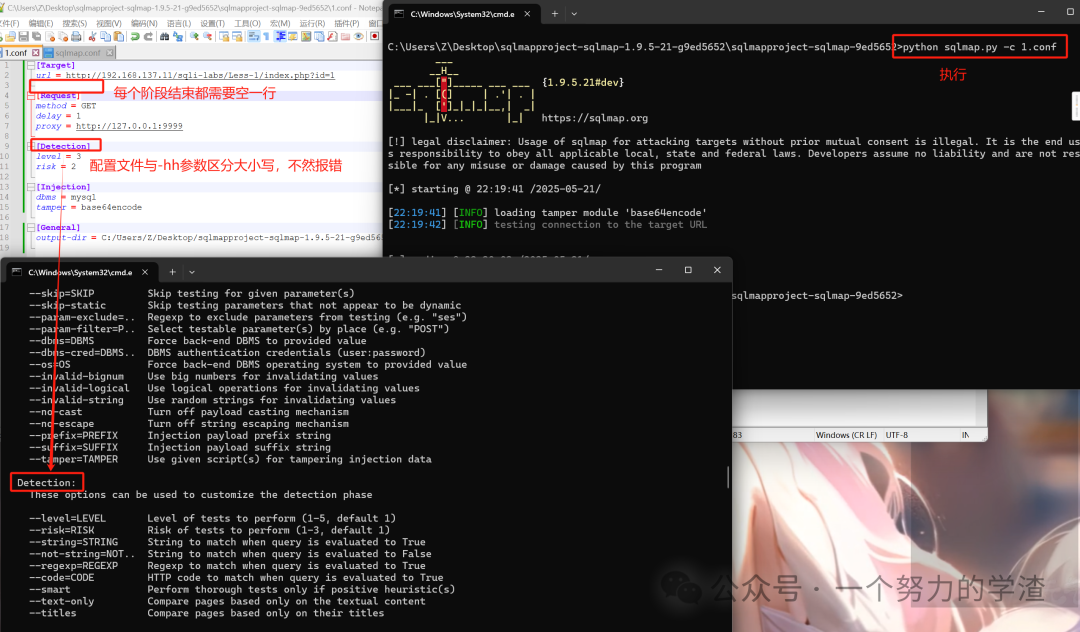The height and width of the screenshot is (632, 1080).
Task: Collapse the [Target] section fold marker
Action: [x=31, y=65]
